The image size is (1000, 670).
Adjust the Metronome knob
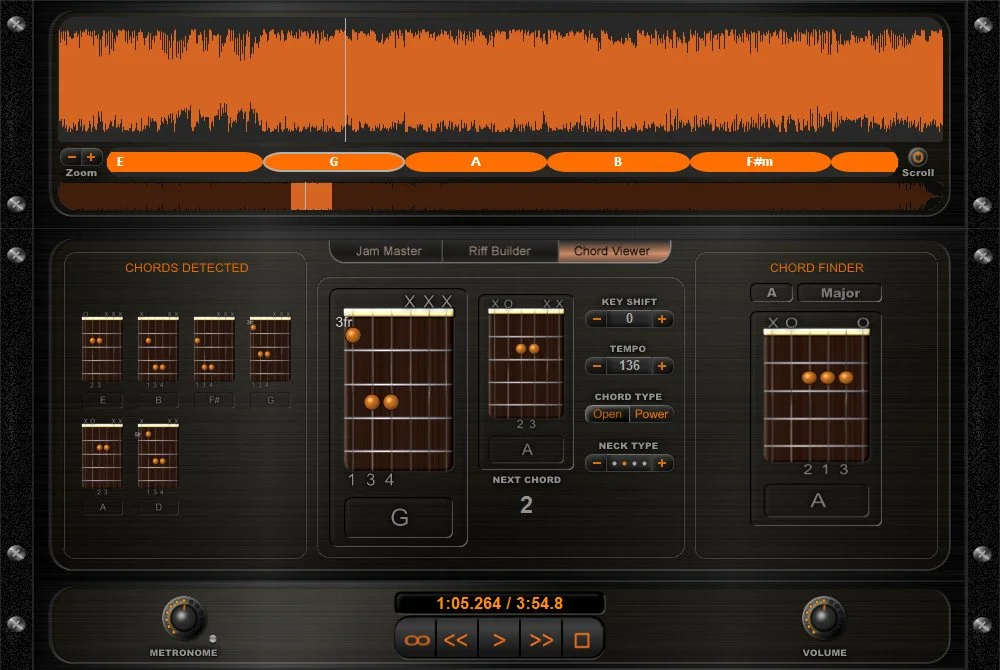click(x=184, y=618)
